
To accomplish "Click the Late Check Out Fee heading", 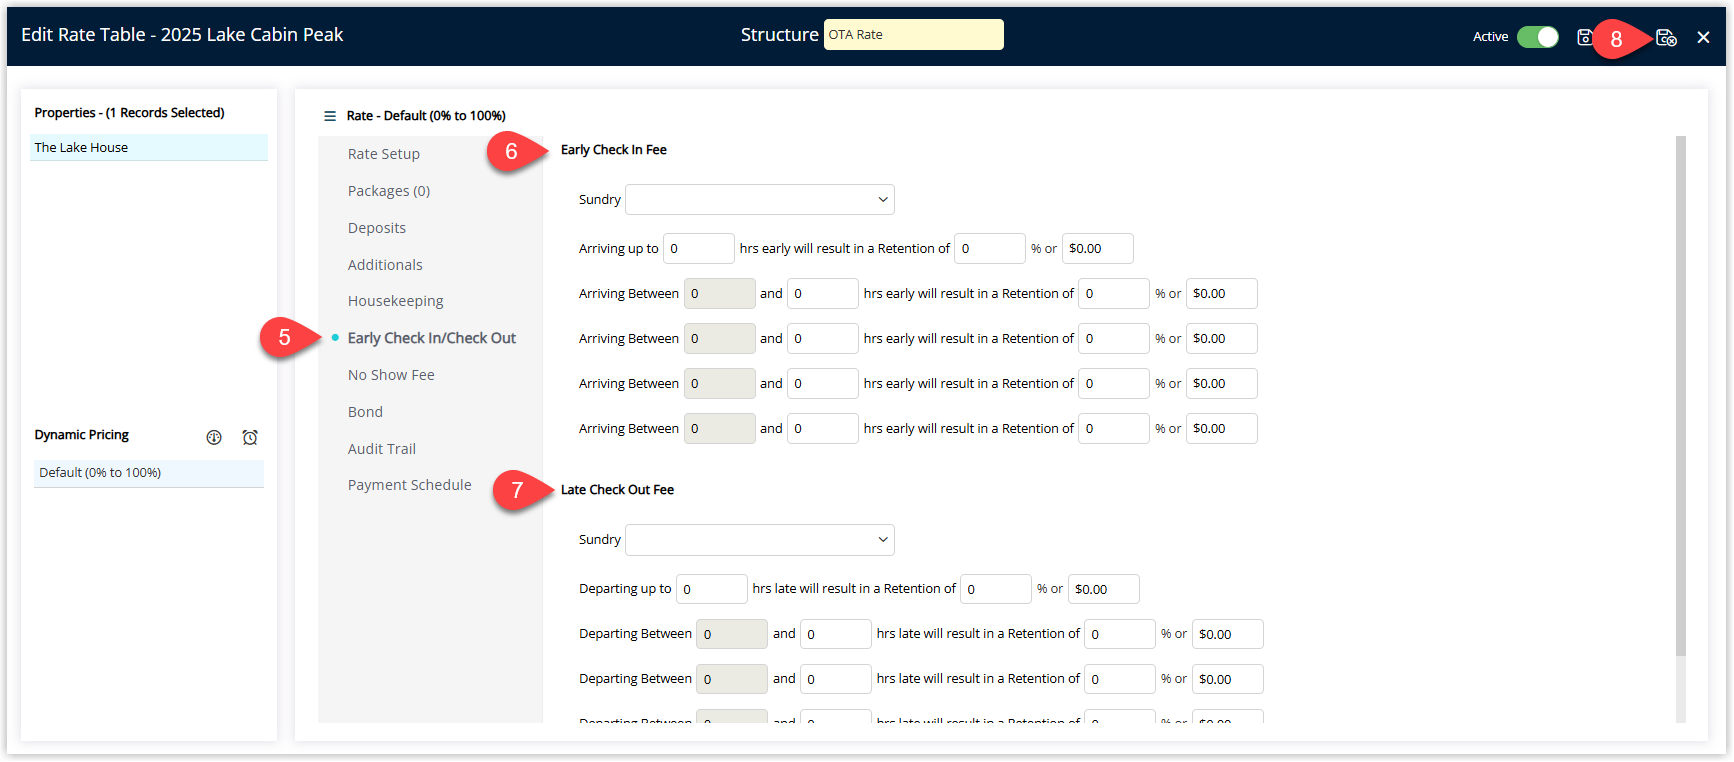I will (617, 490).
